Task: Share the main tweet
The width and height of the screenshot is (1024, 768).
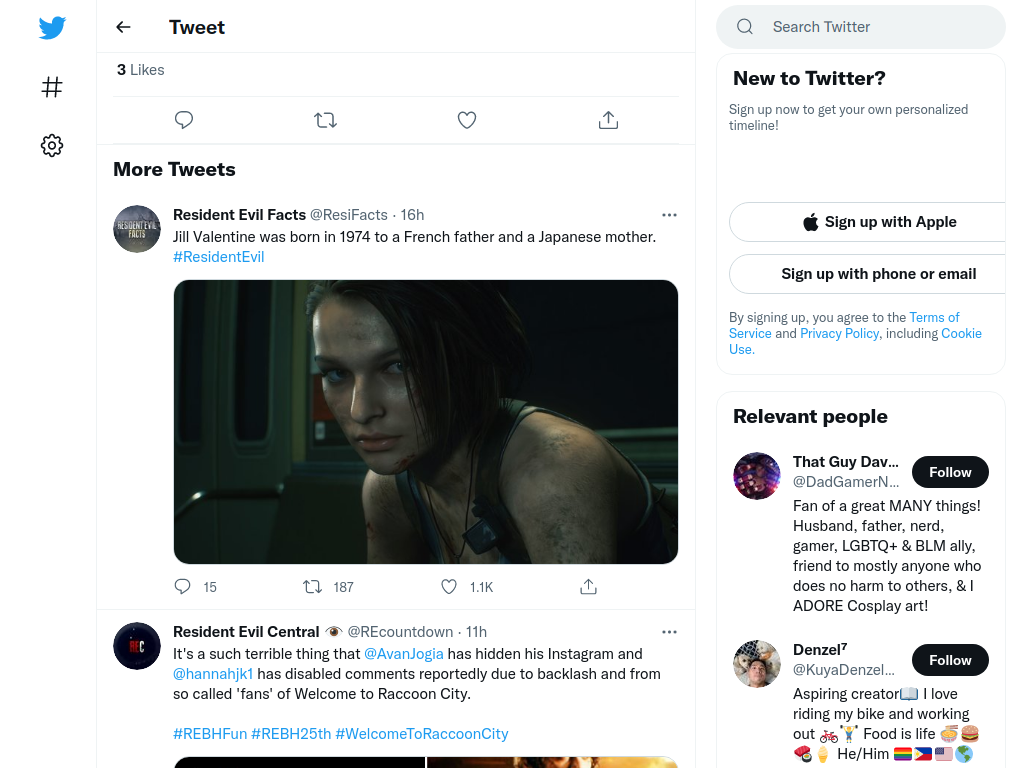Action: (x=608, y=120)
